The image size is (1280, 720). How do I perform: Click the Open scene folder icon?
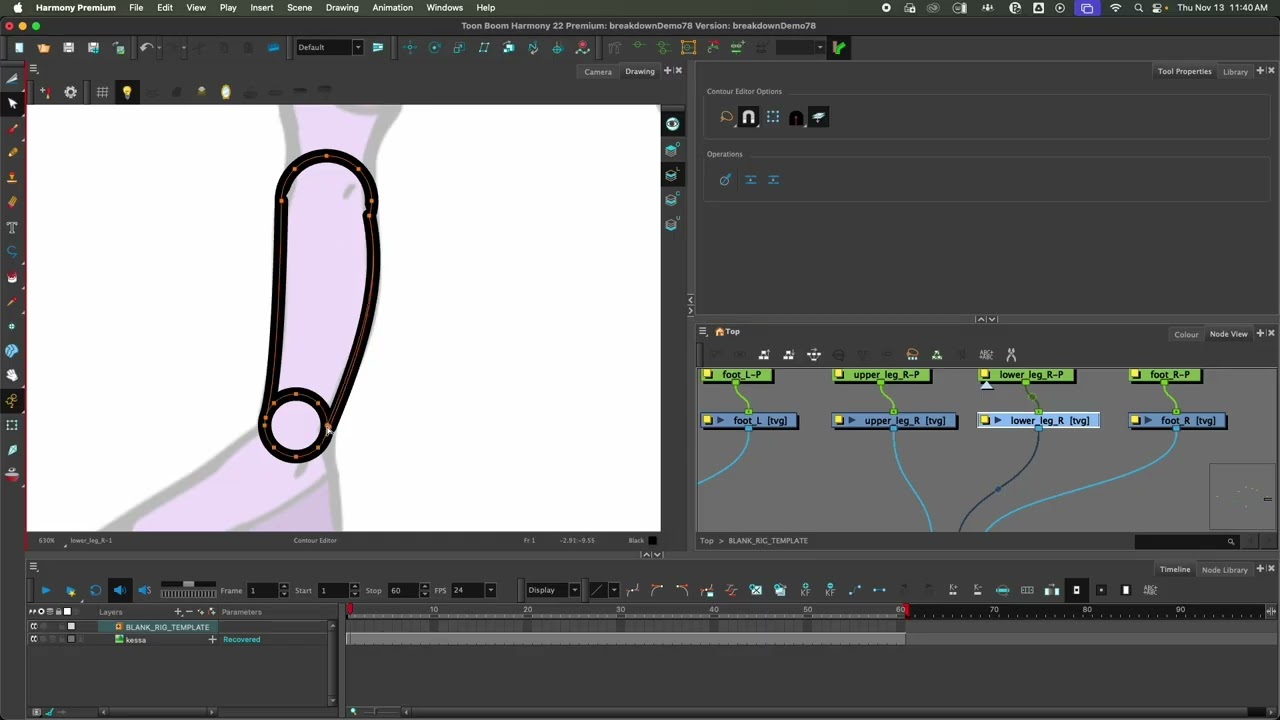[43, 47]
